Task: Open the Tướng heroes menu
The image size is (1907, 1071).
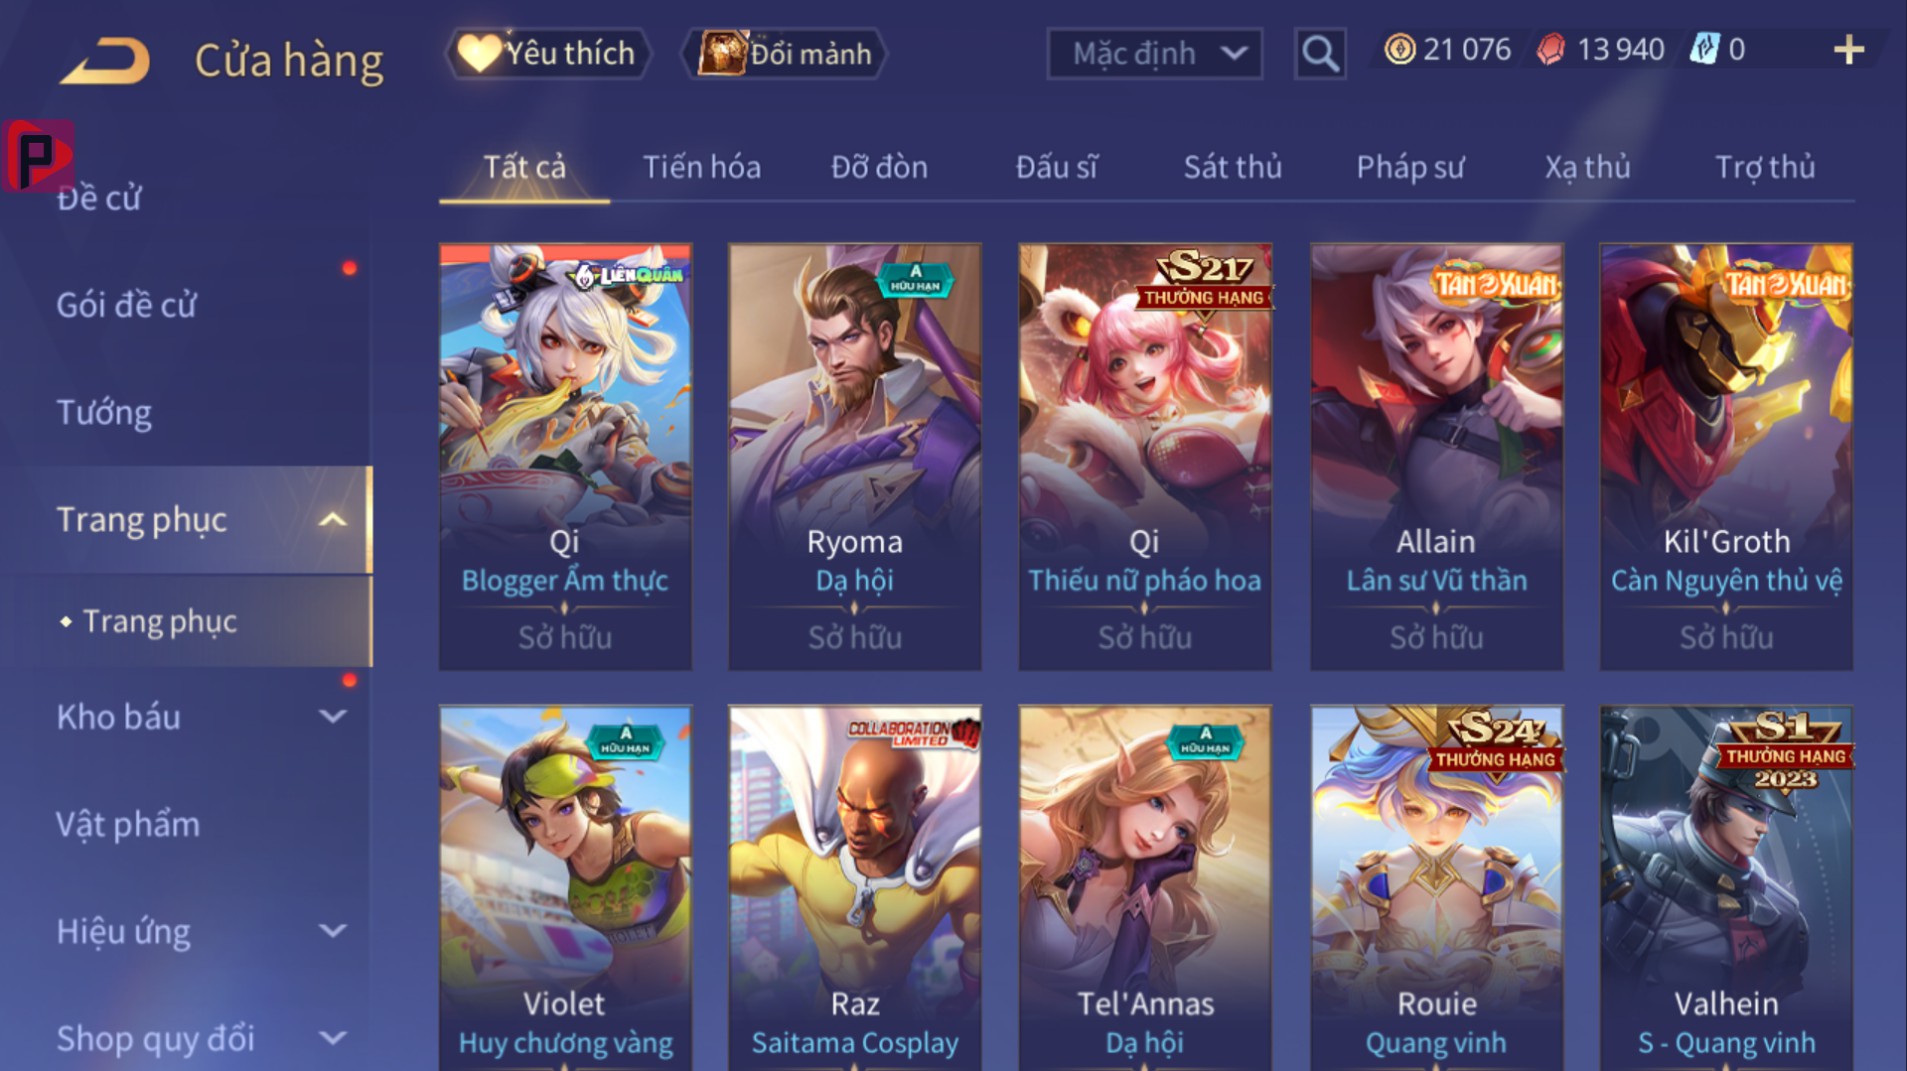Action: 104,413
